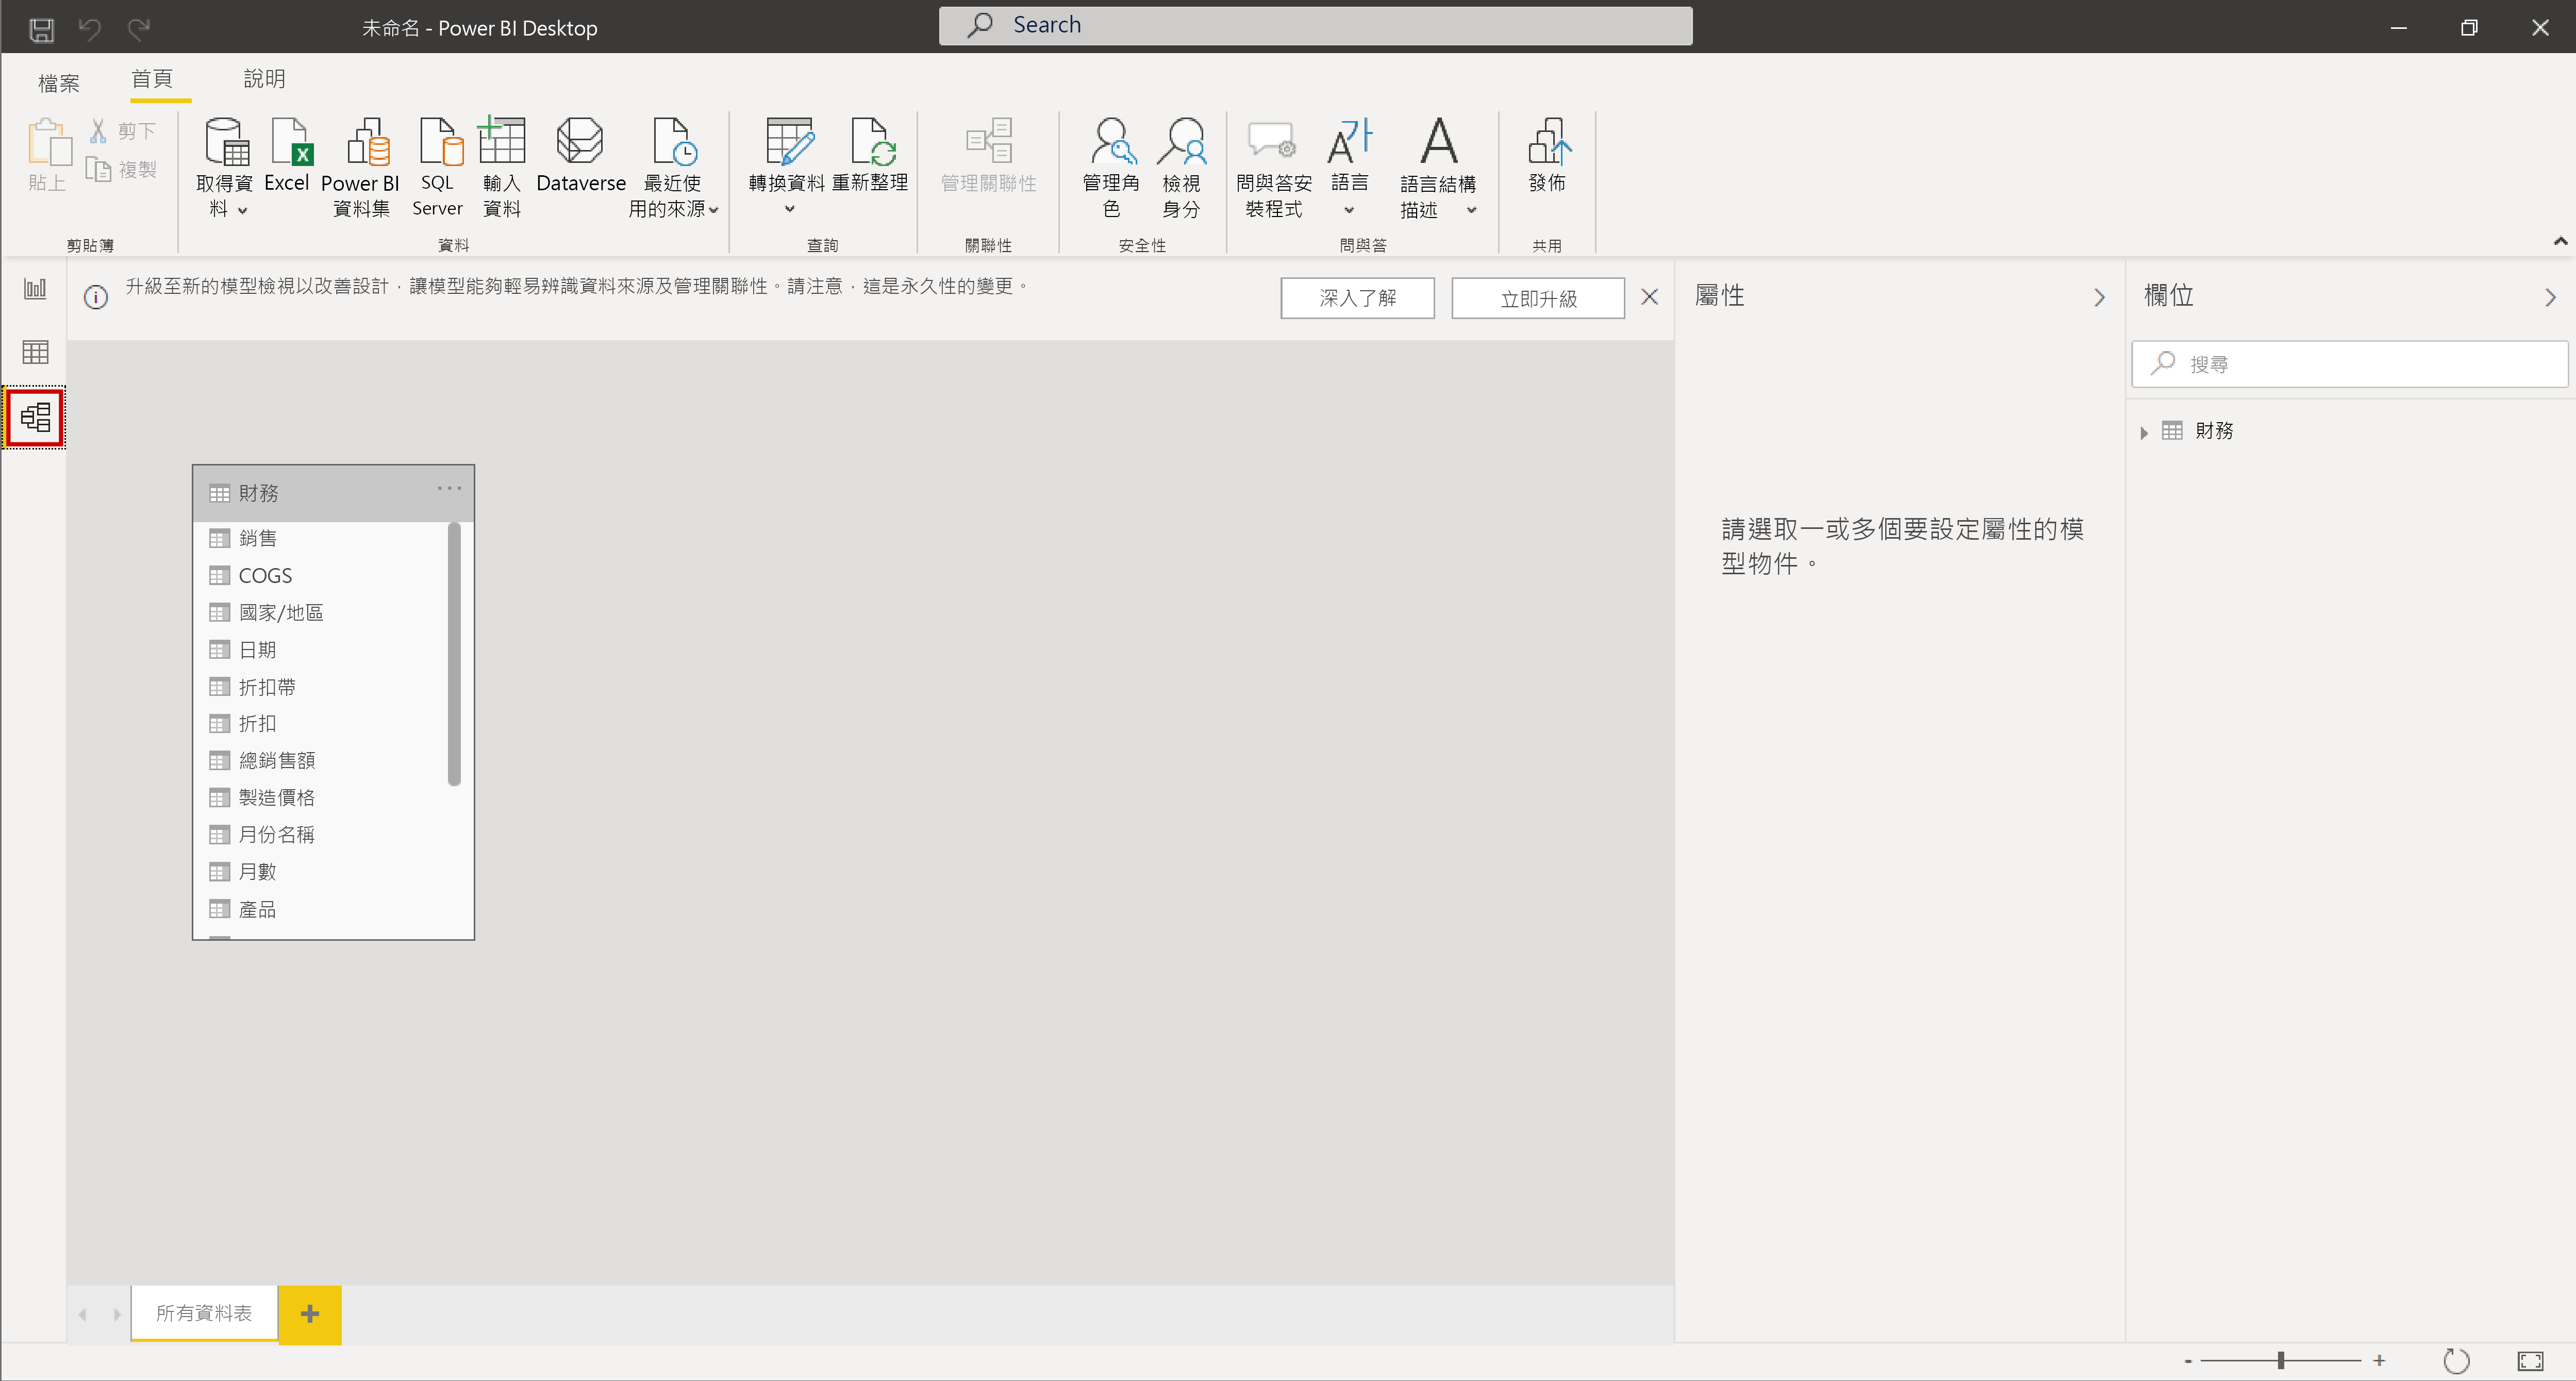Click 重新整理 refresh button
This screenshot has height=1381, width=2576.
[870, 156]
